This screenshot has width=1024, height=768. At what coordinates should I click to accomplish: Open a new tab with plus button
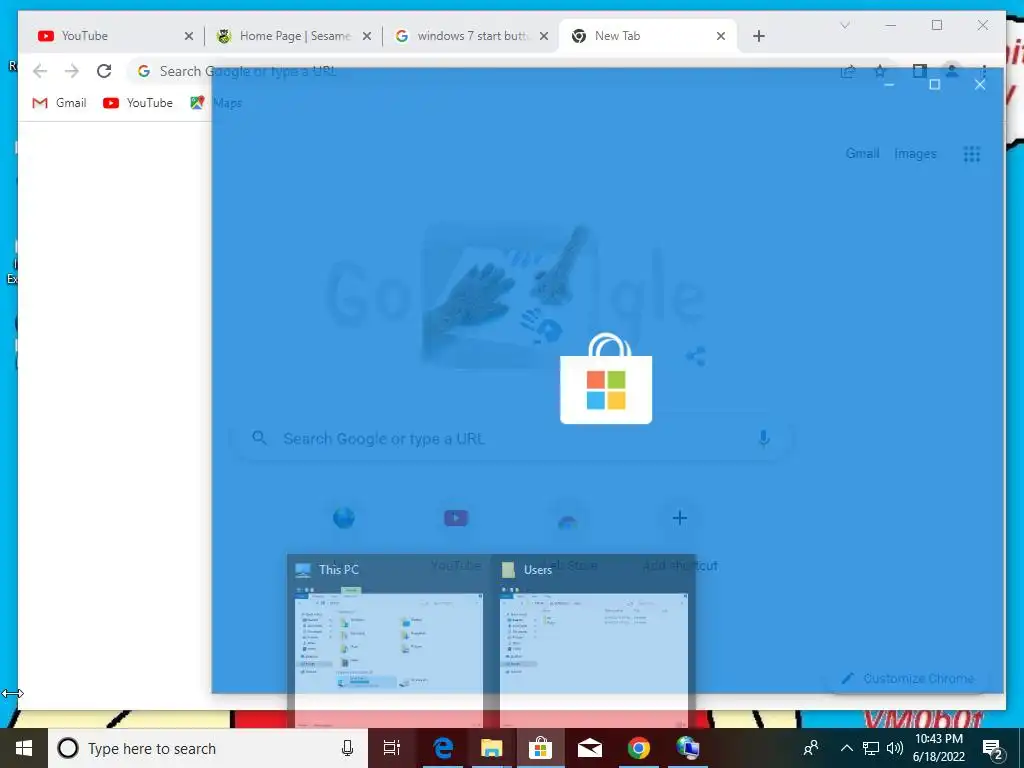click(758, 36)
